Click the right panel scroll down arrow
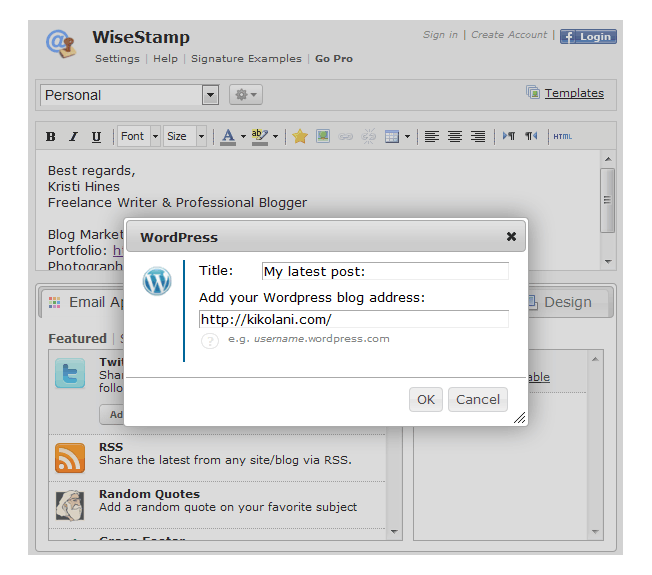 [595, 531]
